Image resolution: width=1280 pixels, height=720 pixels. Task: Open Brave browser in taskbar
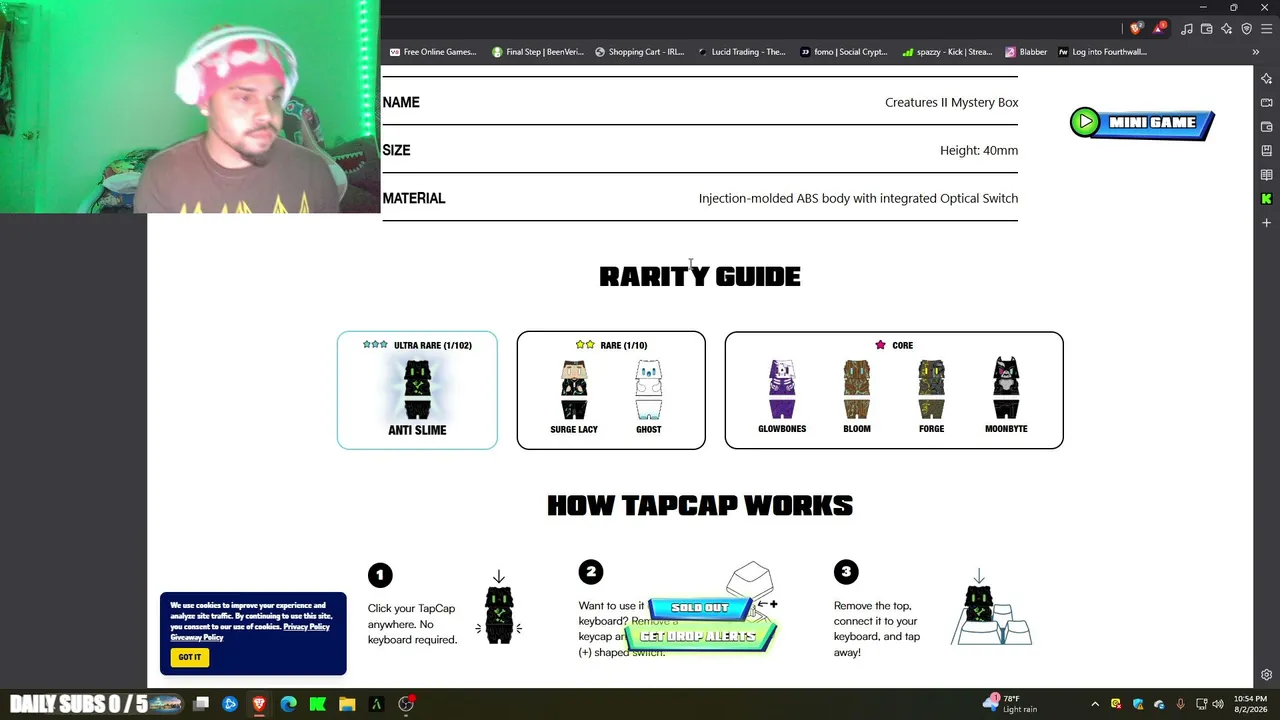(x=259, y=704)
